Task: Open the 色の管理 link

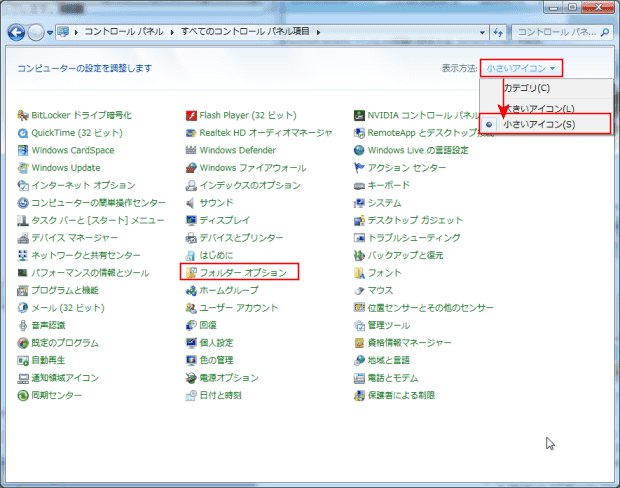Action: click(x=216, y=361)
